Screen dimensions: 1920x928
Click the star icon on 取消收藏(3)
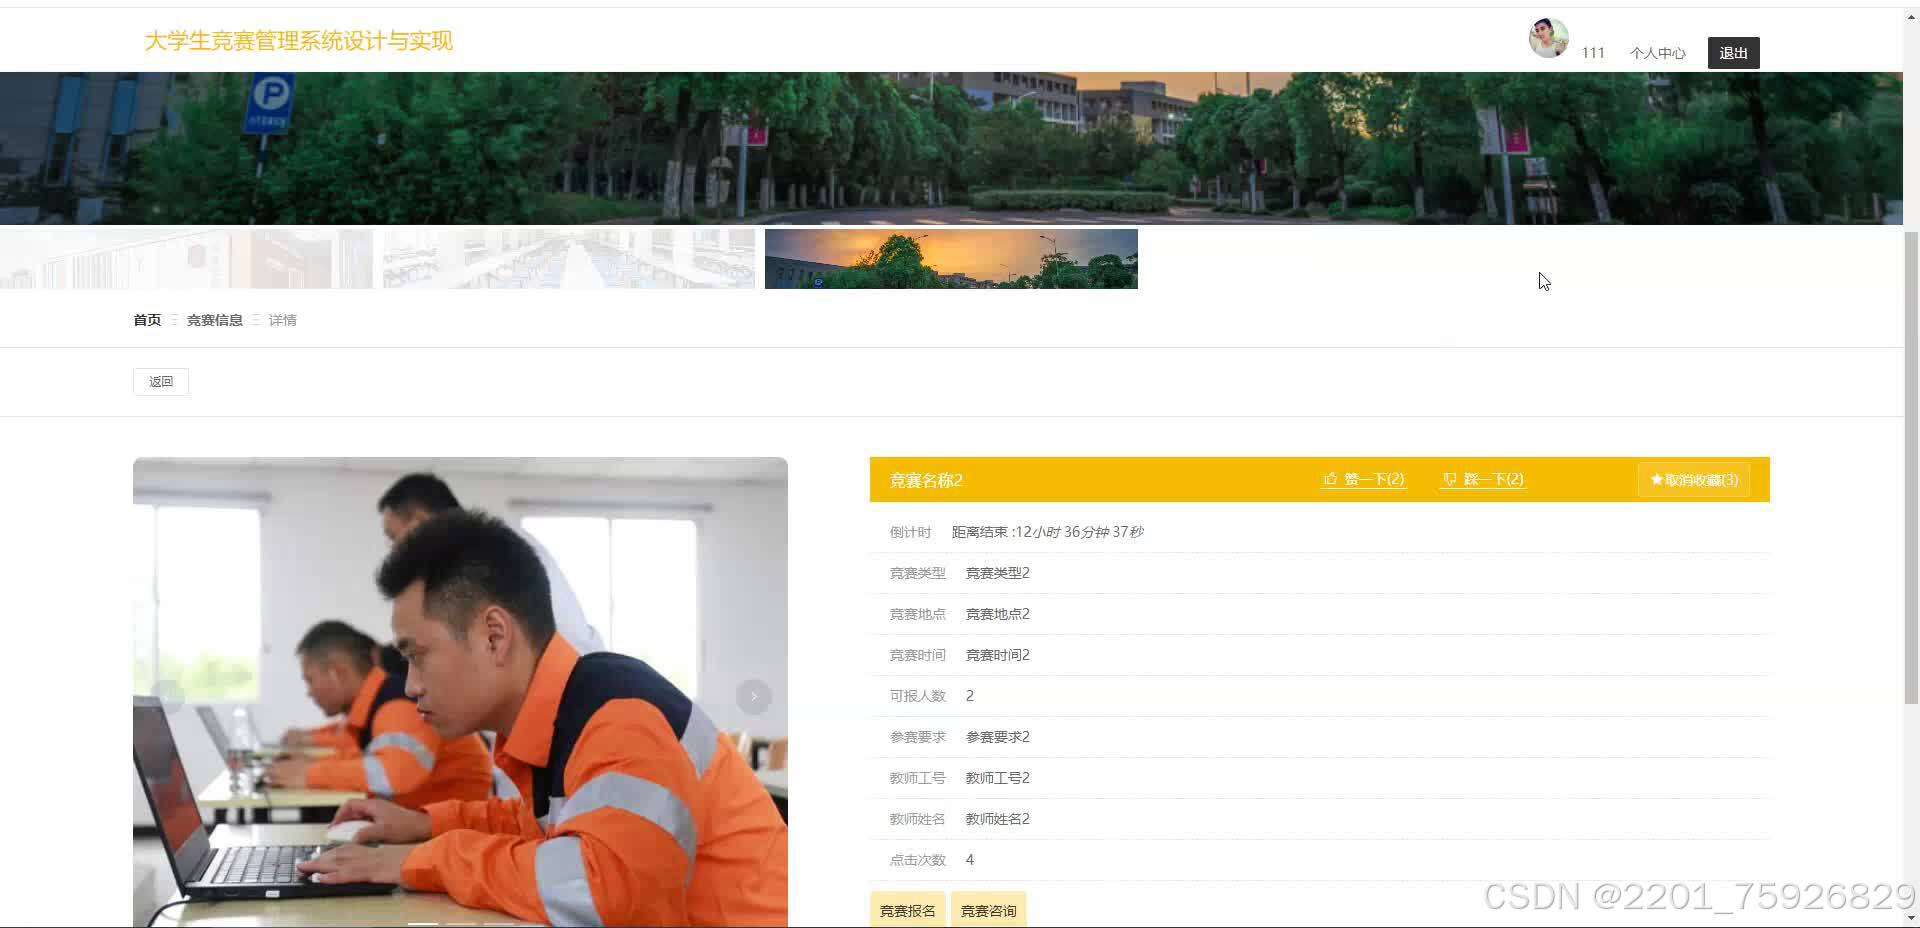1657,479
